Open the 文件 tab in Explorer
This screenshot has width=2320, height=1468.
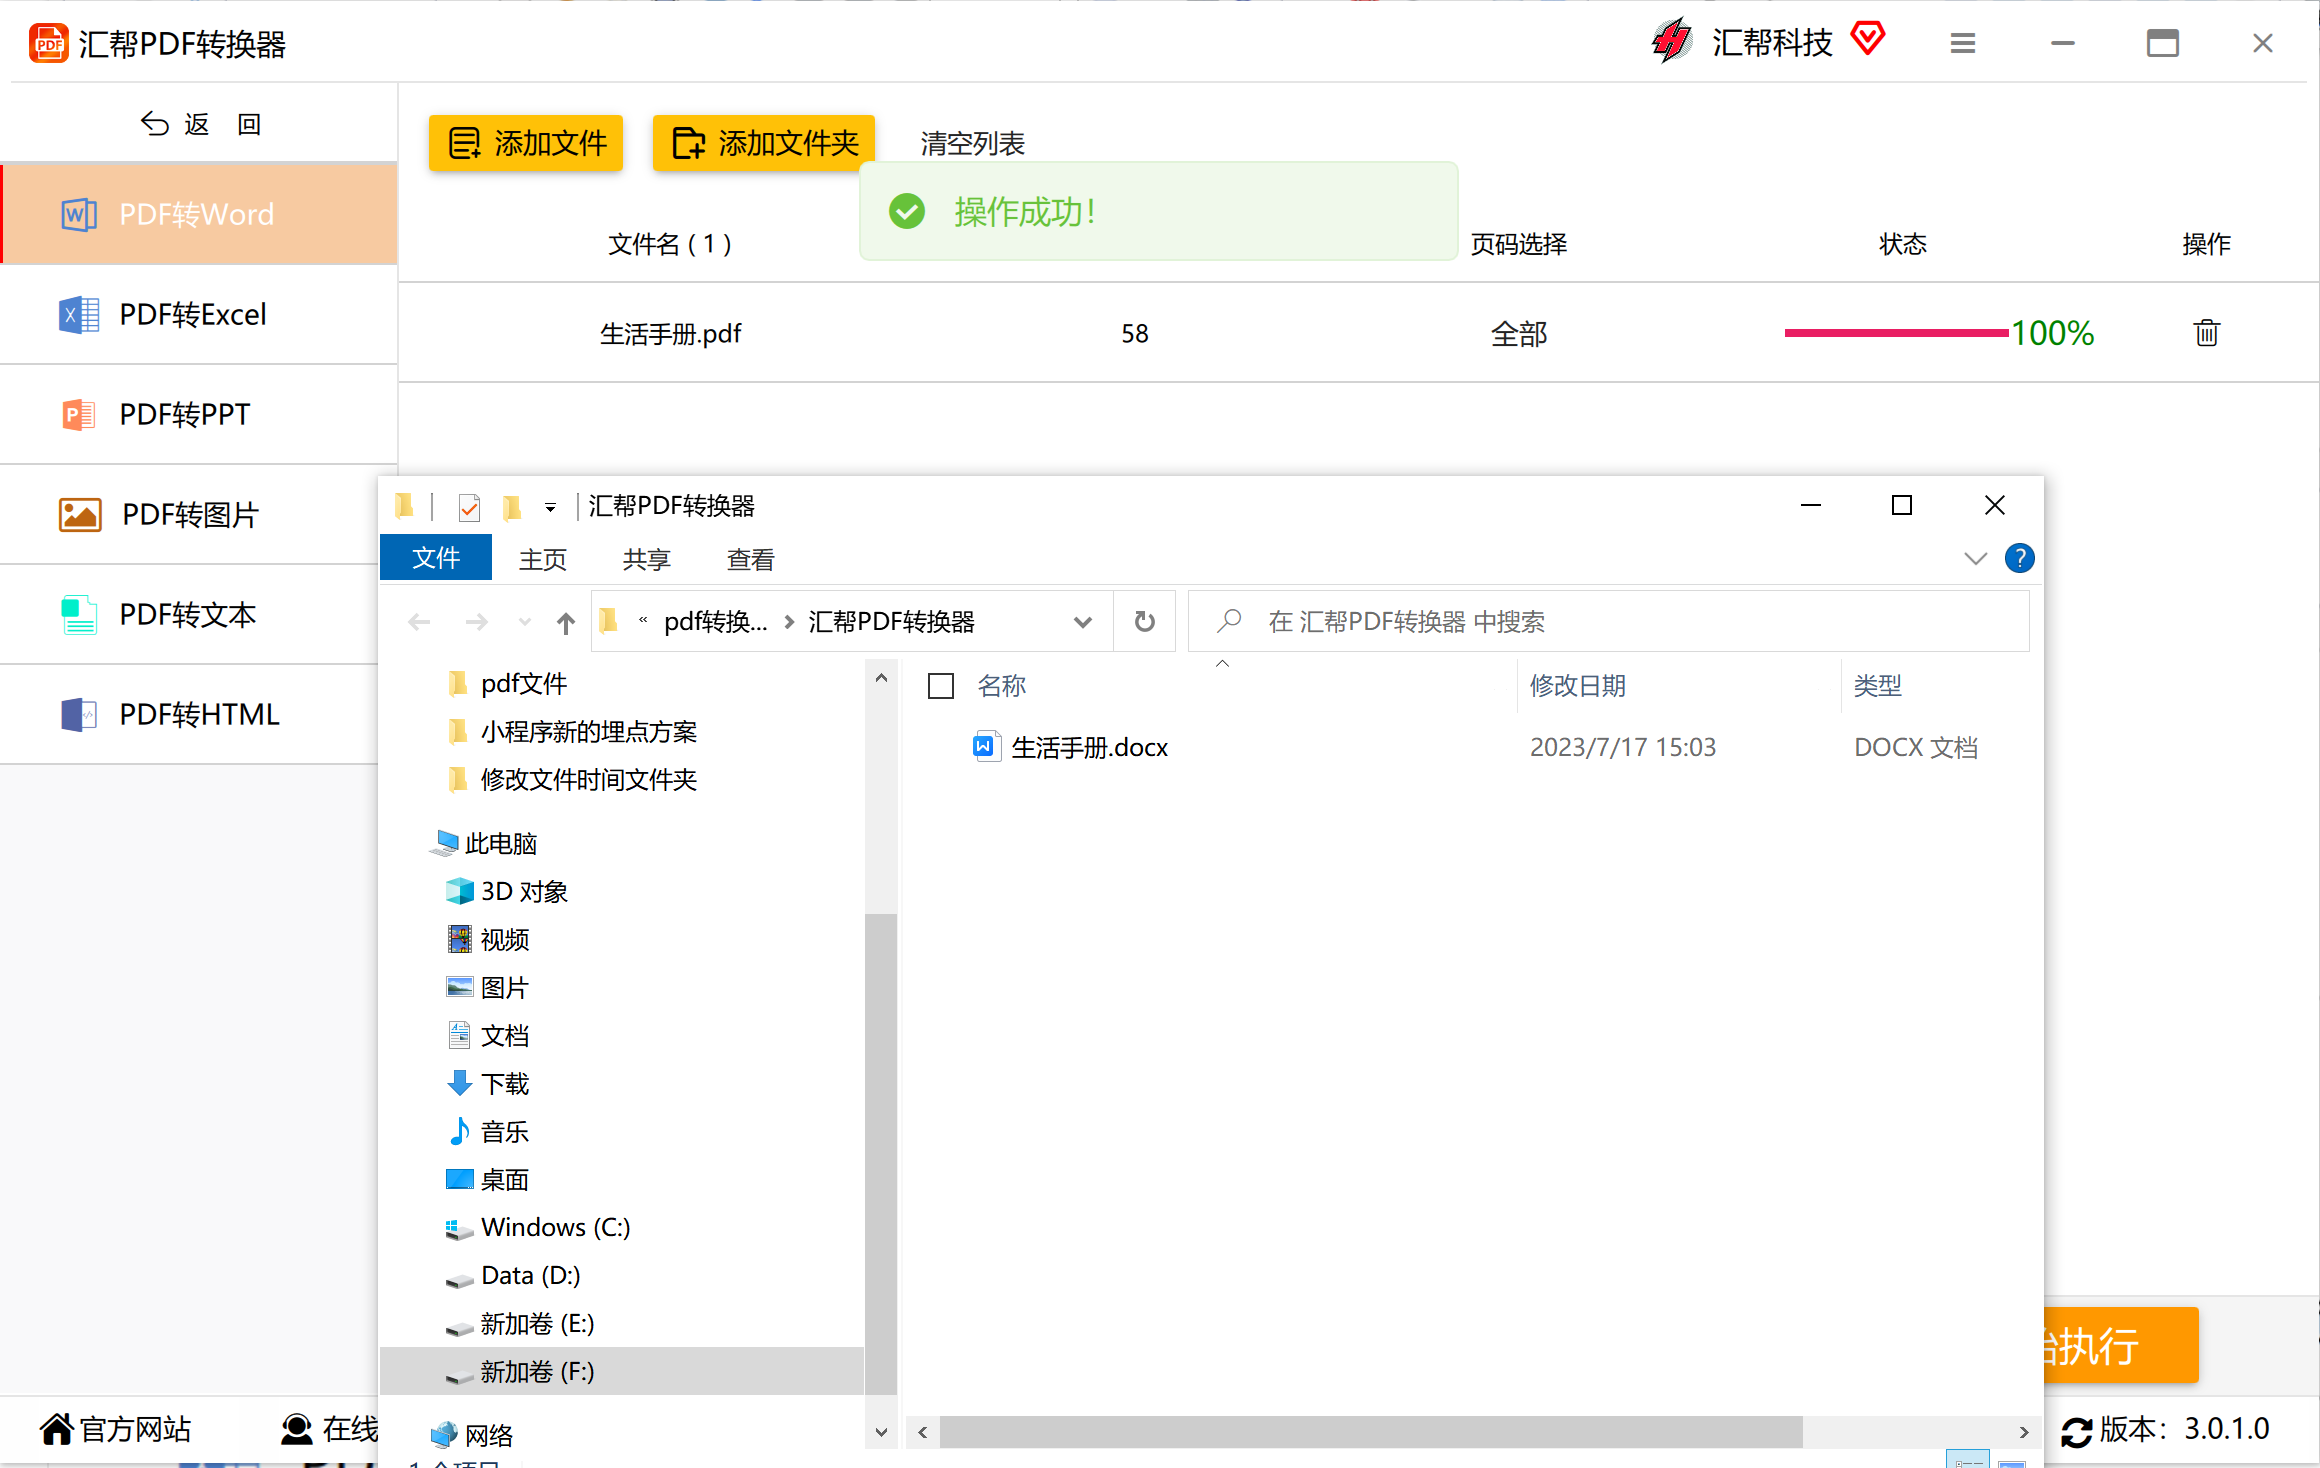point(436,558)
